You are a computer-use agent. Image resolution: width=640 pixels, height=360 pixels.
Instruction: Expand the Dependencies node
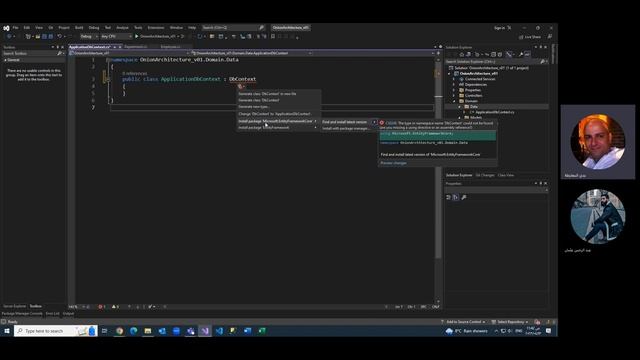tap(454, 84)
